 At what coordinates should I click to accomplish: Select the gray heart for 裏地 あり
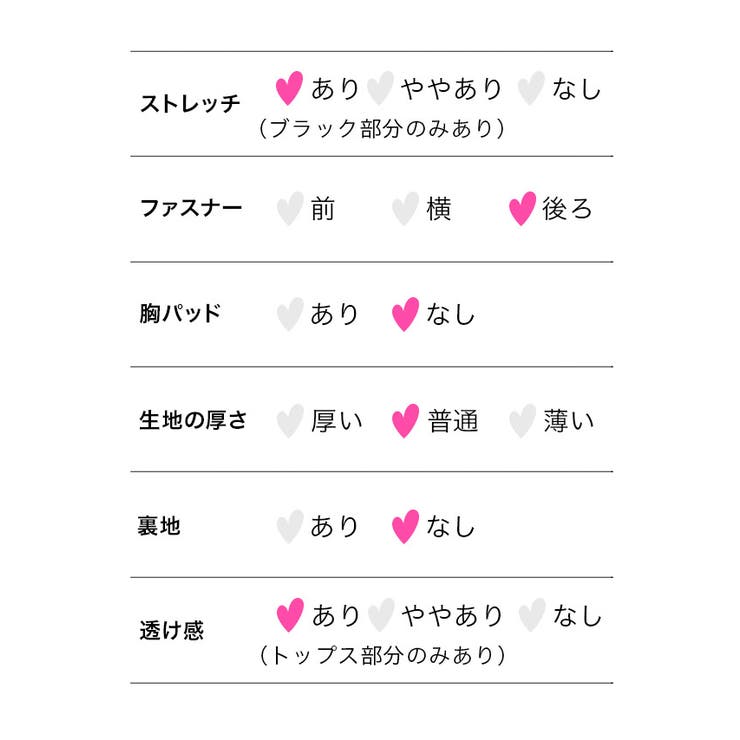point(290,527)
